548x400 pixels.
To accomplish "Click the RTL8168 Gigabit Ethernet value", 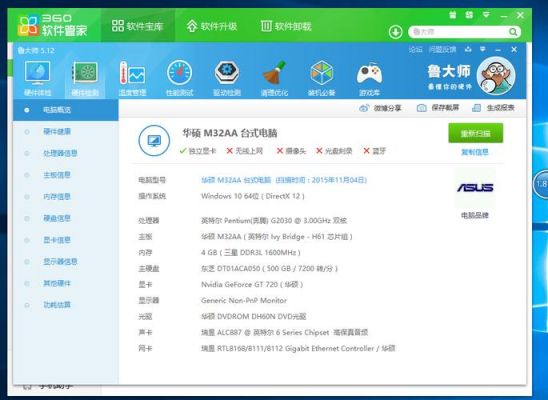I will (x=298, y=349).
